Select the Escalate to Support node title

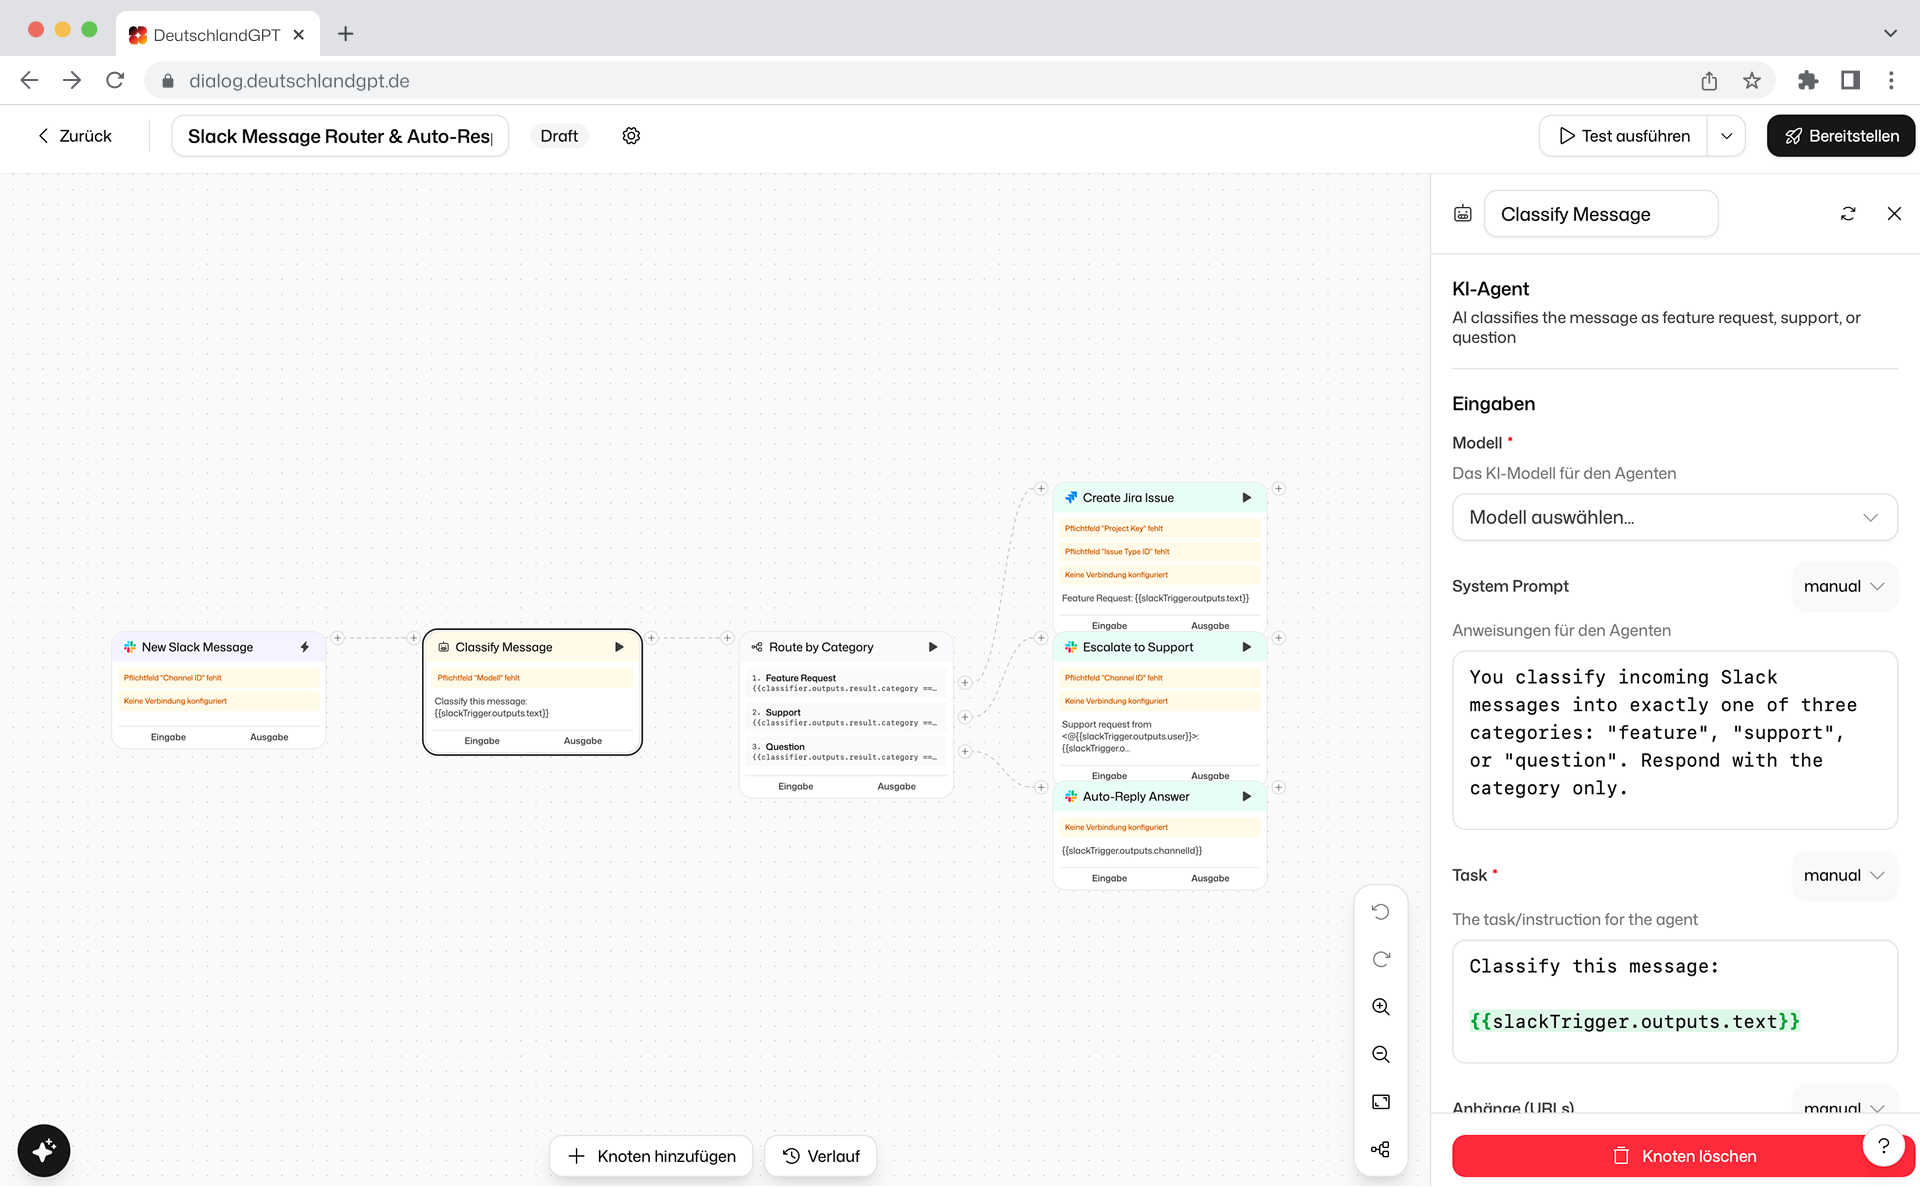(x=1138, y=647)
